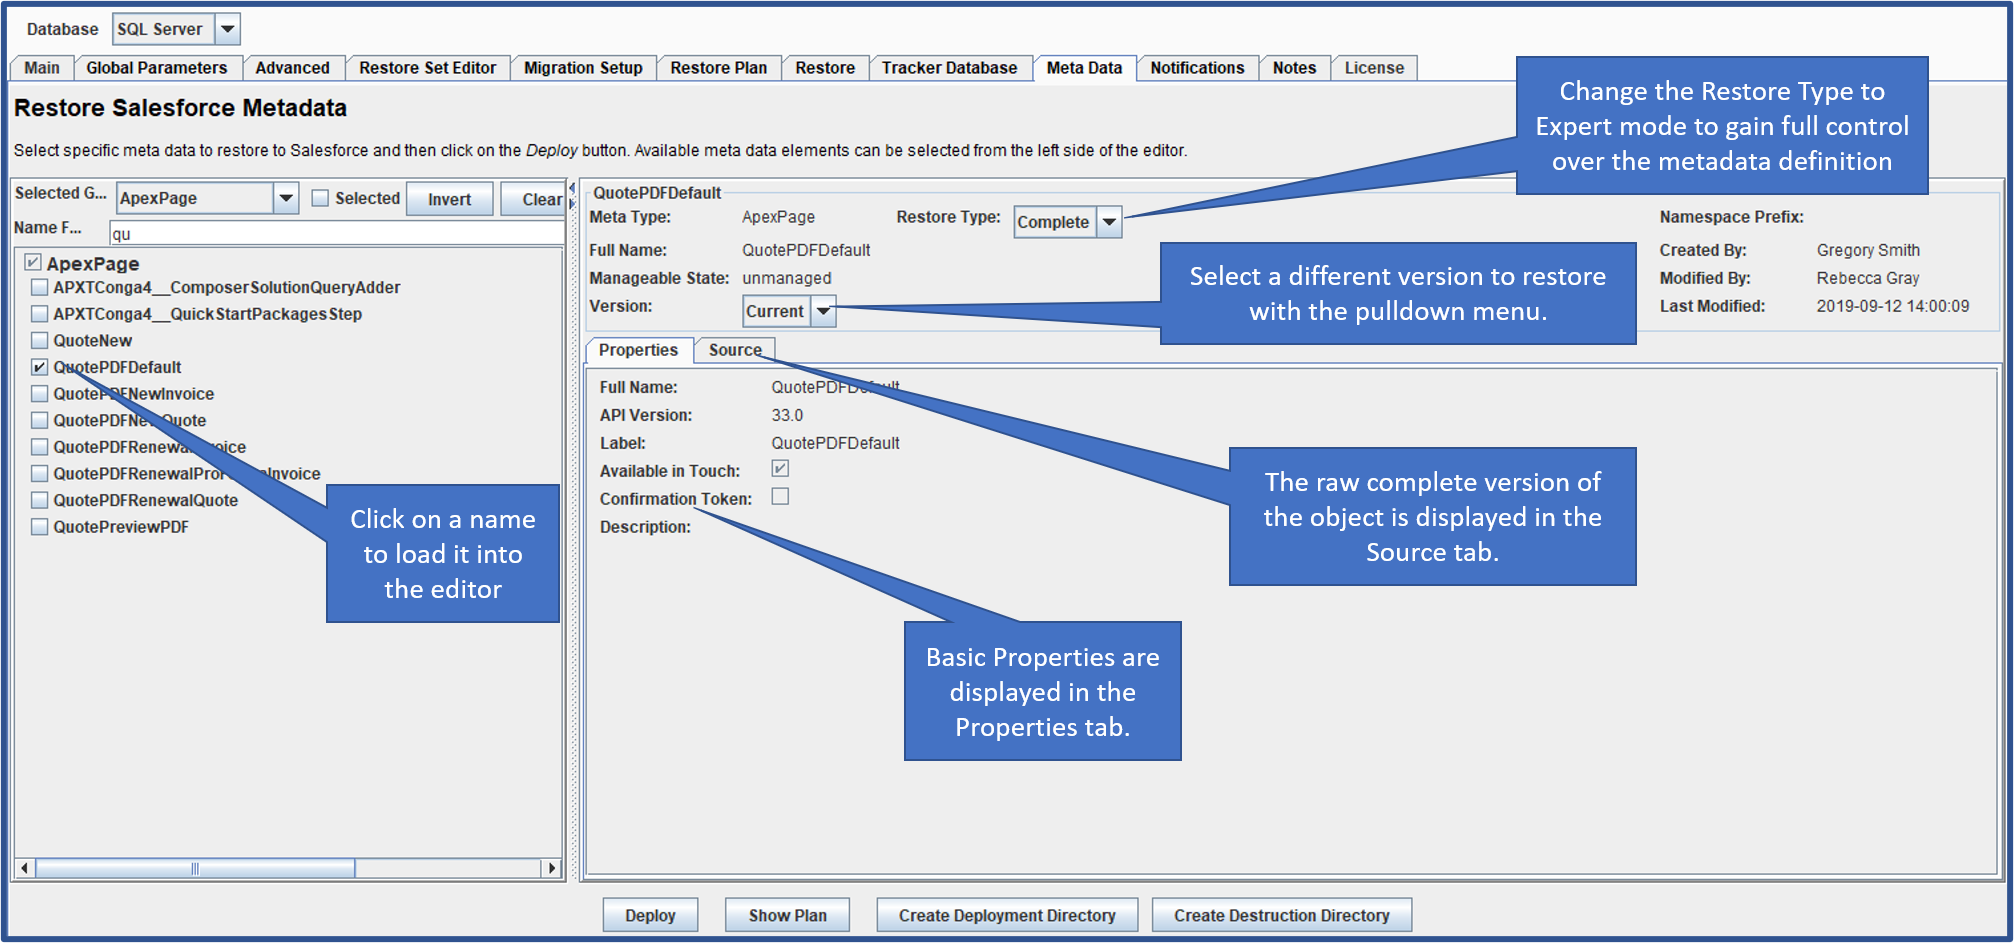Check the QuotePDFRenewalProformaInvoice checkbox
2014x943 pixels.
40,473
